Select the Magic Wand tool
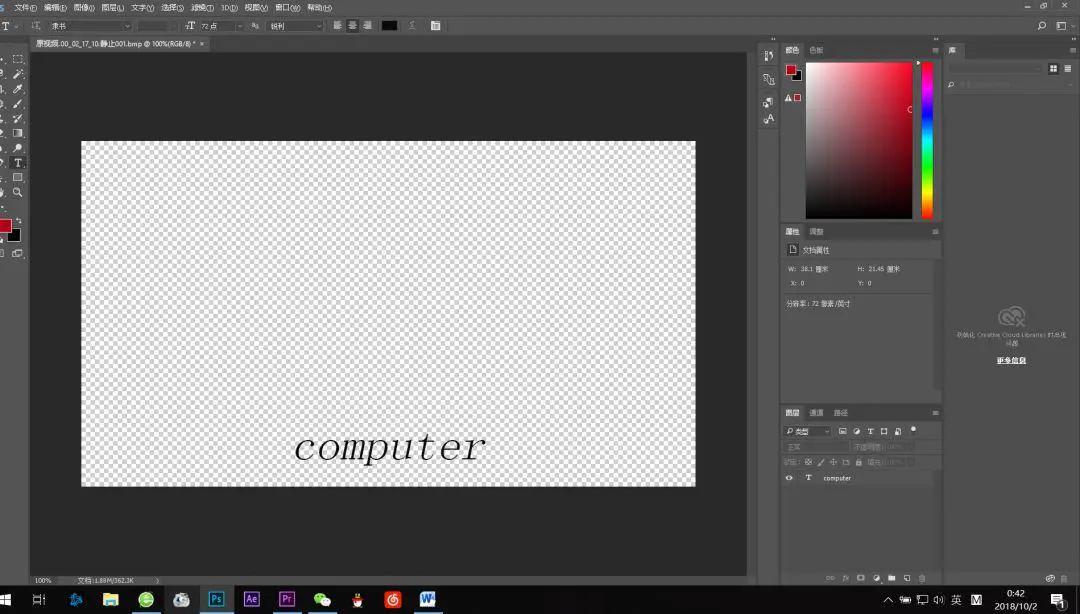This screenshot has height=614, width=1080. pos(18,74)
